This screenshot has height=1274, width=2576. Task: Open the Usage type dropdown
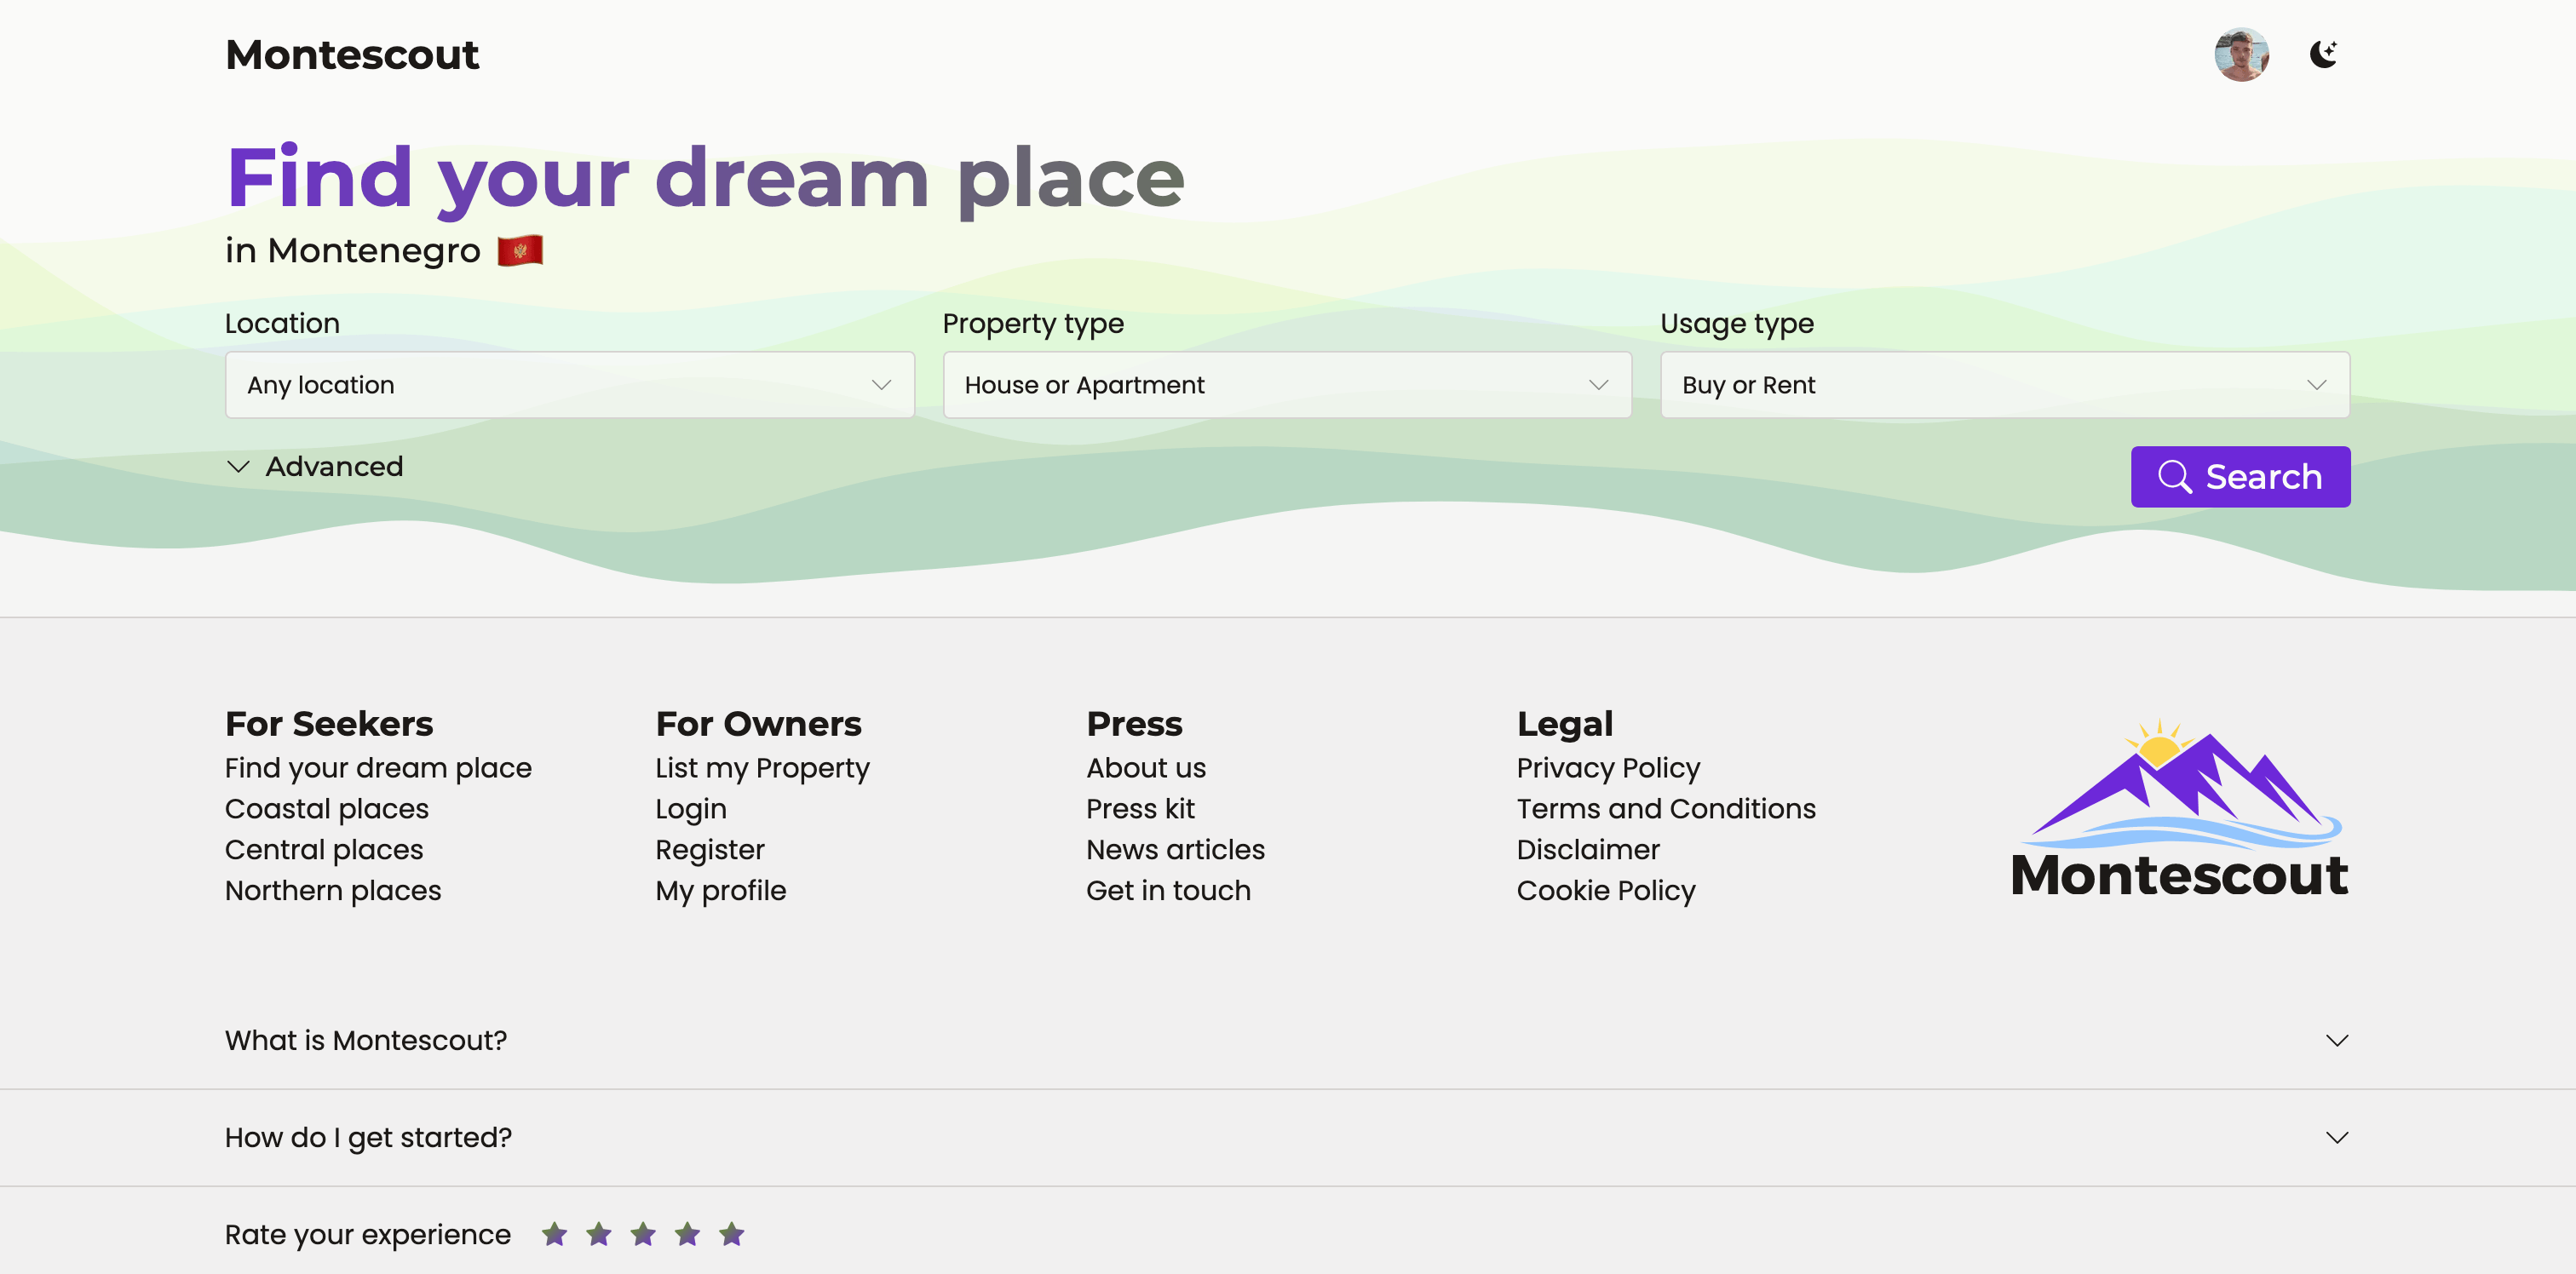tap(2004, 385)
